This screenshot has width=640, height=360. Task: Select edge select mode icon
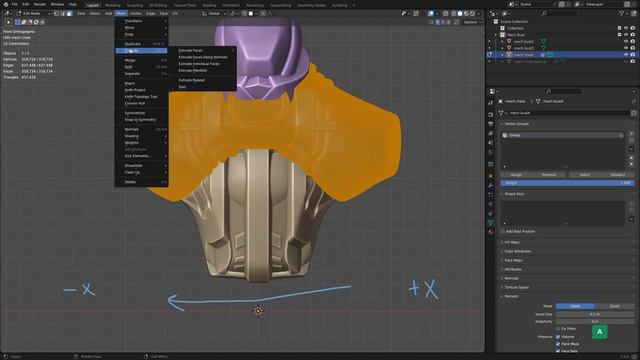[63, 13]
